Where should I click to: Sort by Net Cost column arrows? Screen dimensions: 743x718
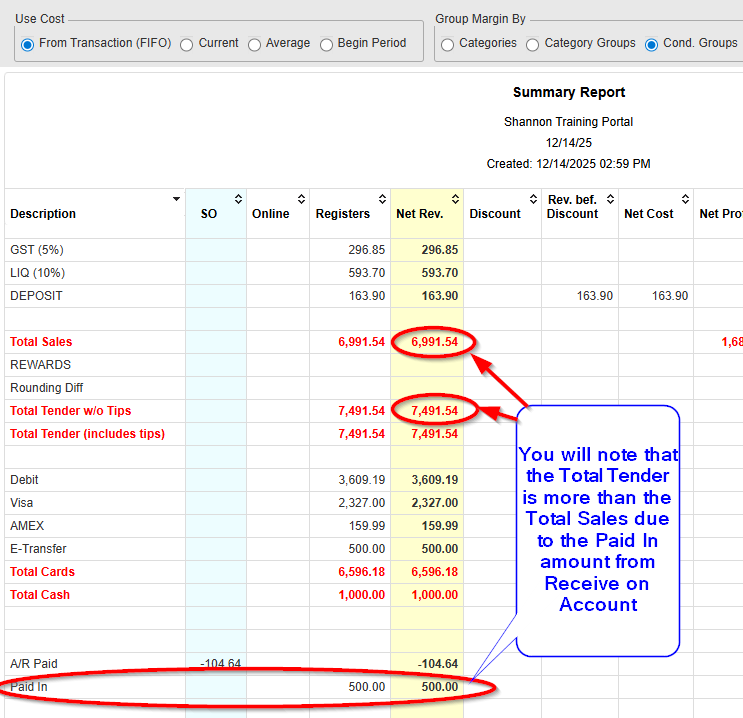coord(685,199)
